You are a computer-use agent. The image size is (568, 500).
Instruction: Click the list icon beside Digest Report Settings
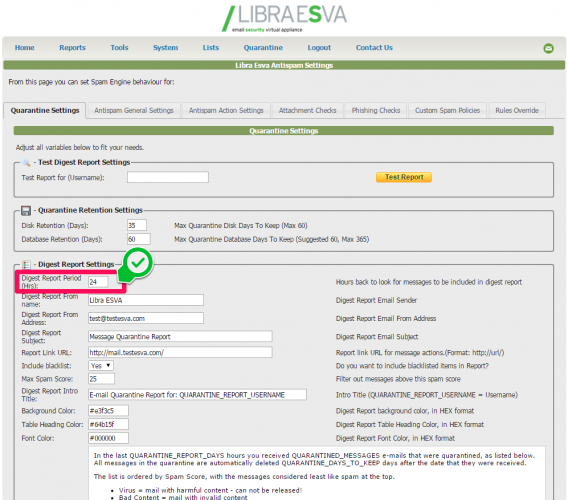tap(26, 265)
